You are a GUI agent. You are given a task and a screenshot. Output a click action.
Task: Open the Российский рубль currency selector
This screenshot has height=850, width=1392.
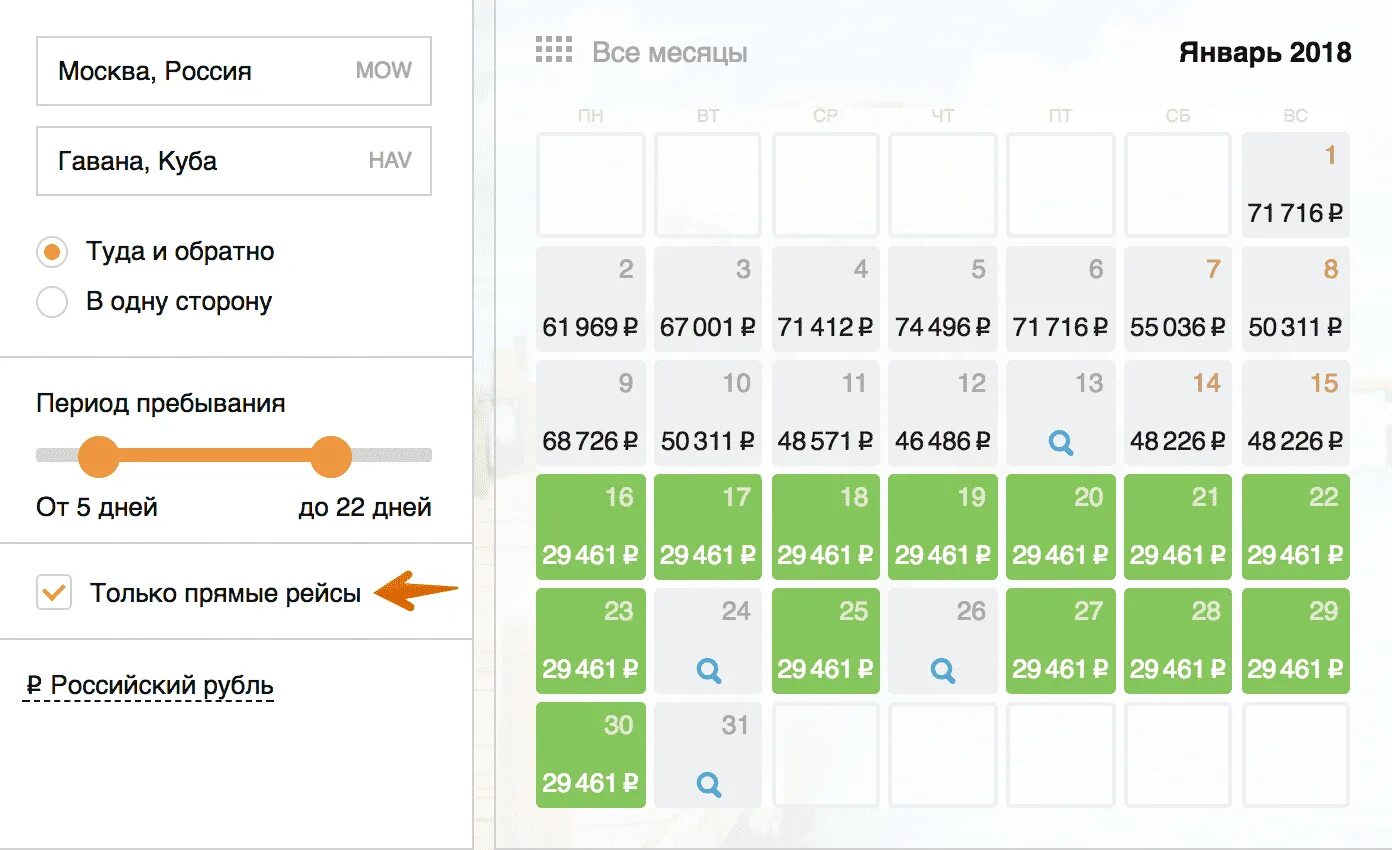pyautogui.click(x=149, y=686)
